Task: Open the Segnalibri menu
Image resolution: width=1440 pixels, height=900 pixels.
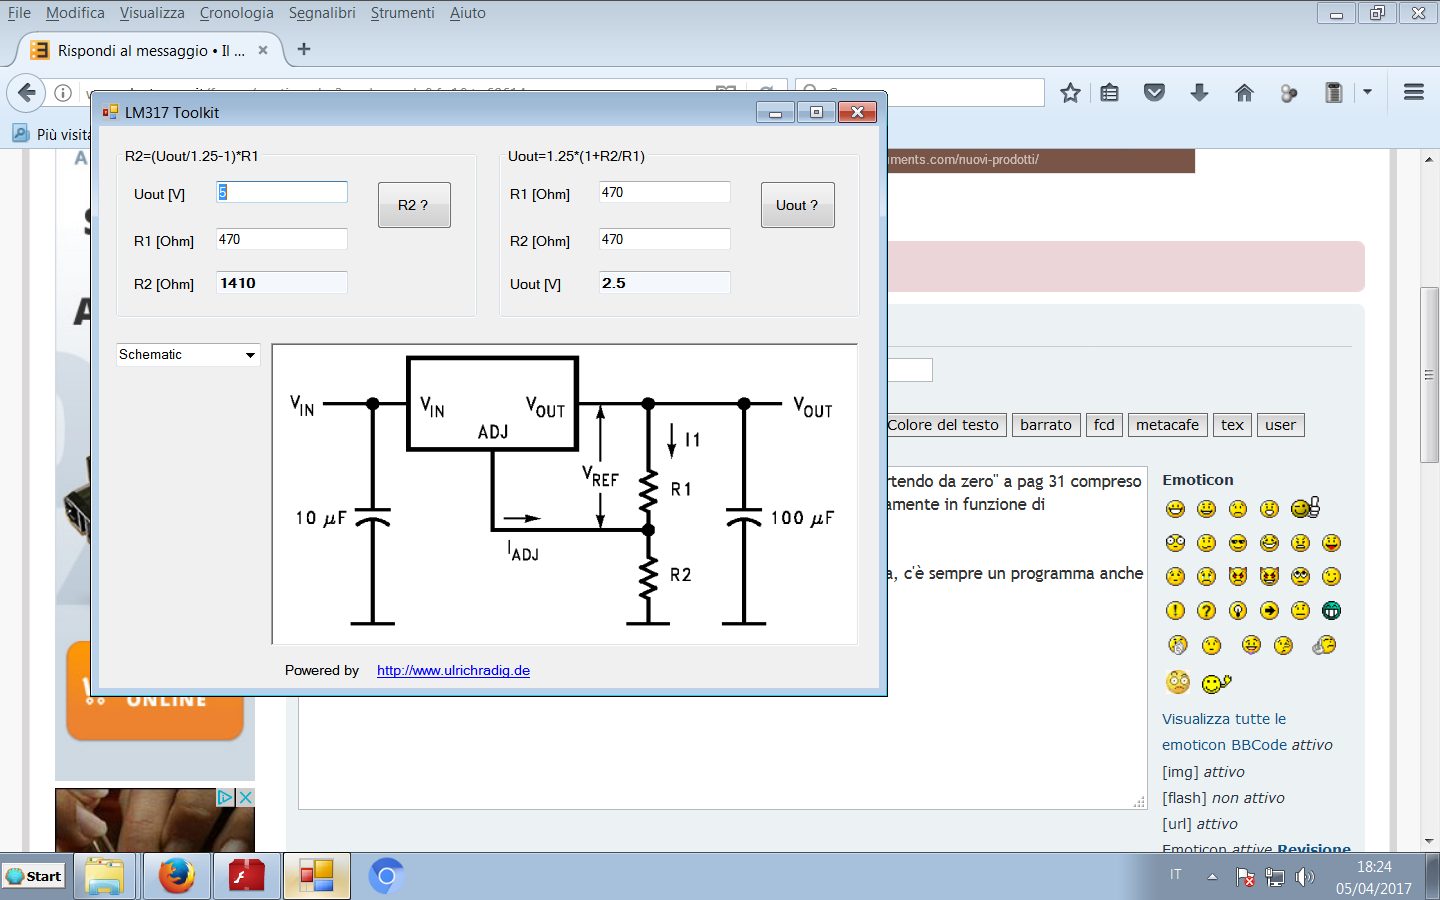Action: pyautogui.click(x=322, y=13)
